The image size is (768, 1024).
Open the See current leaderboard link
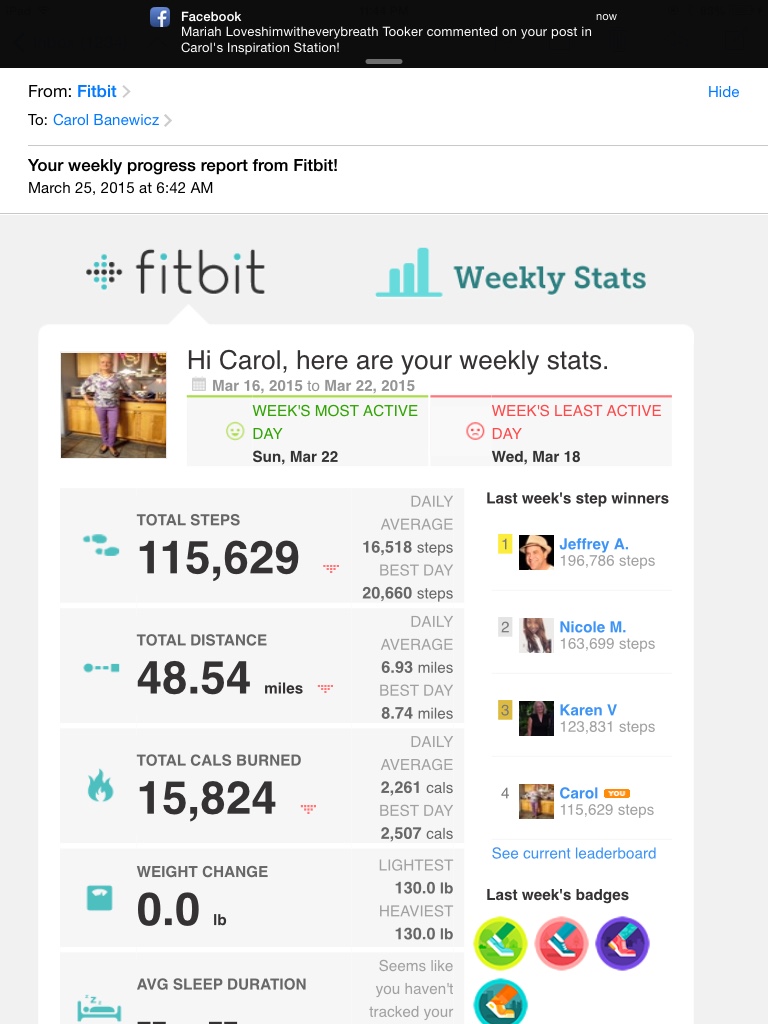[x=574, y=853]
